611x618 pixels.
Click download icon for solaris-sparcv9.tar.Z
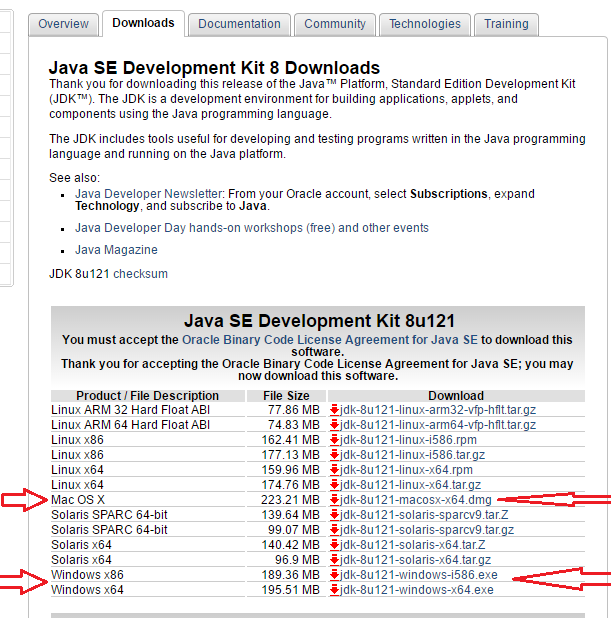[335, 515]
